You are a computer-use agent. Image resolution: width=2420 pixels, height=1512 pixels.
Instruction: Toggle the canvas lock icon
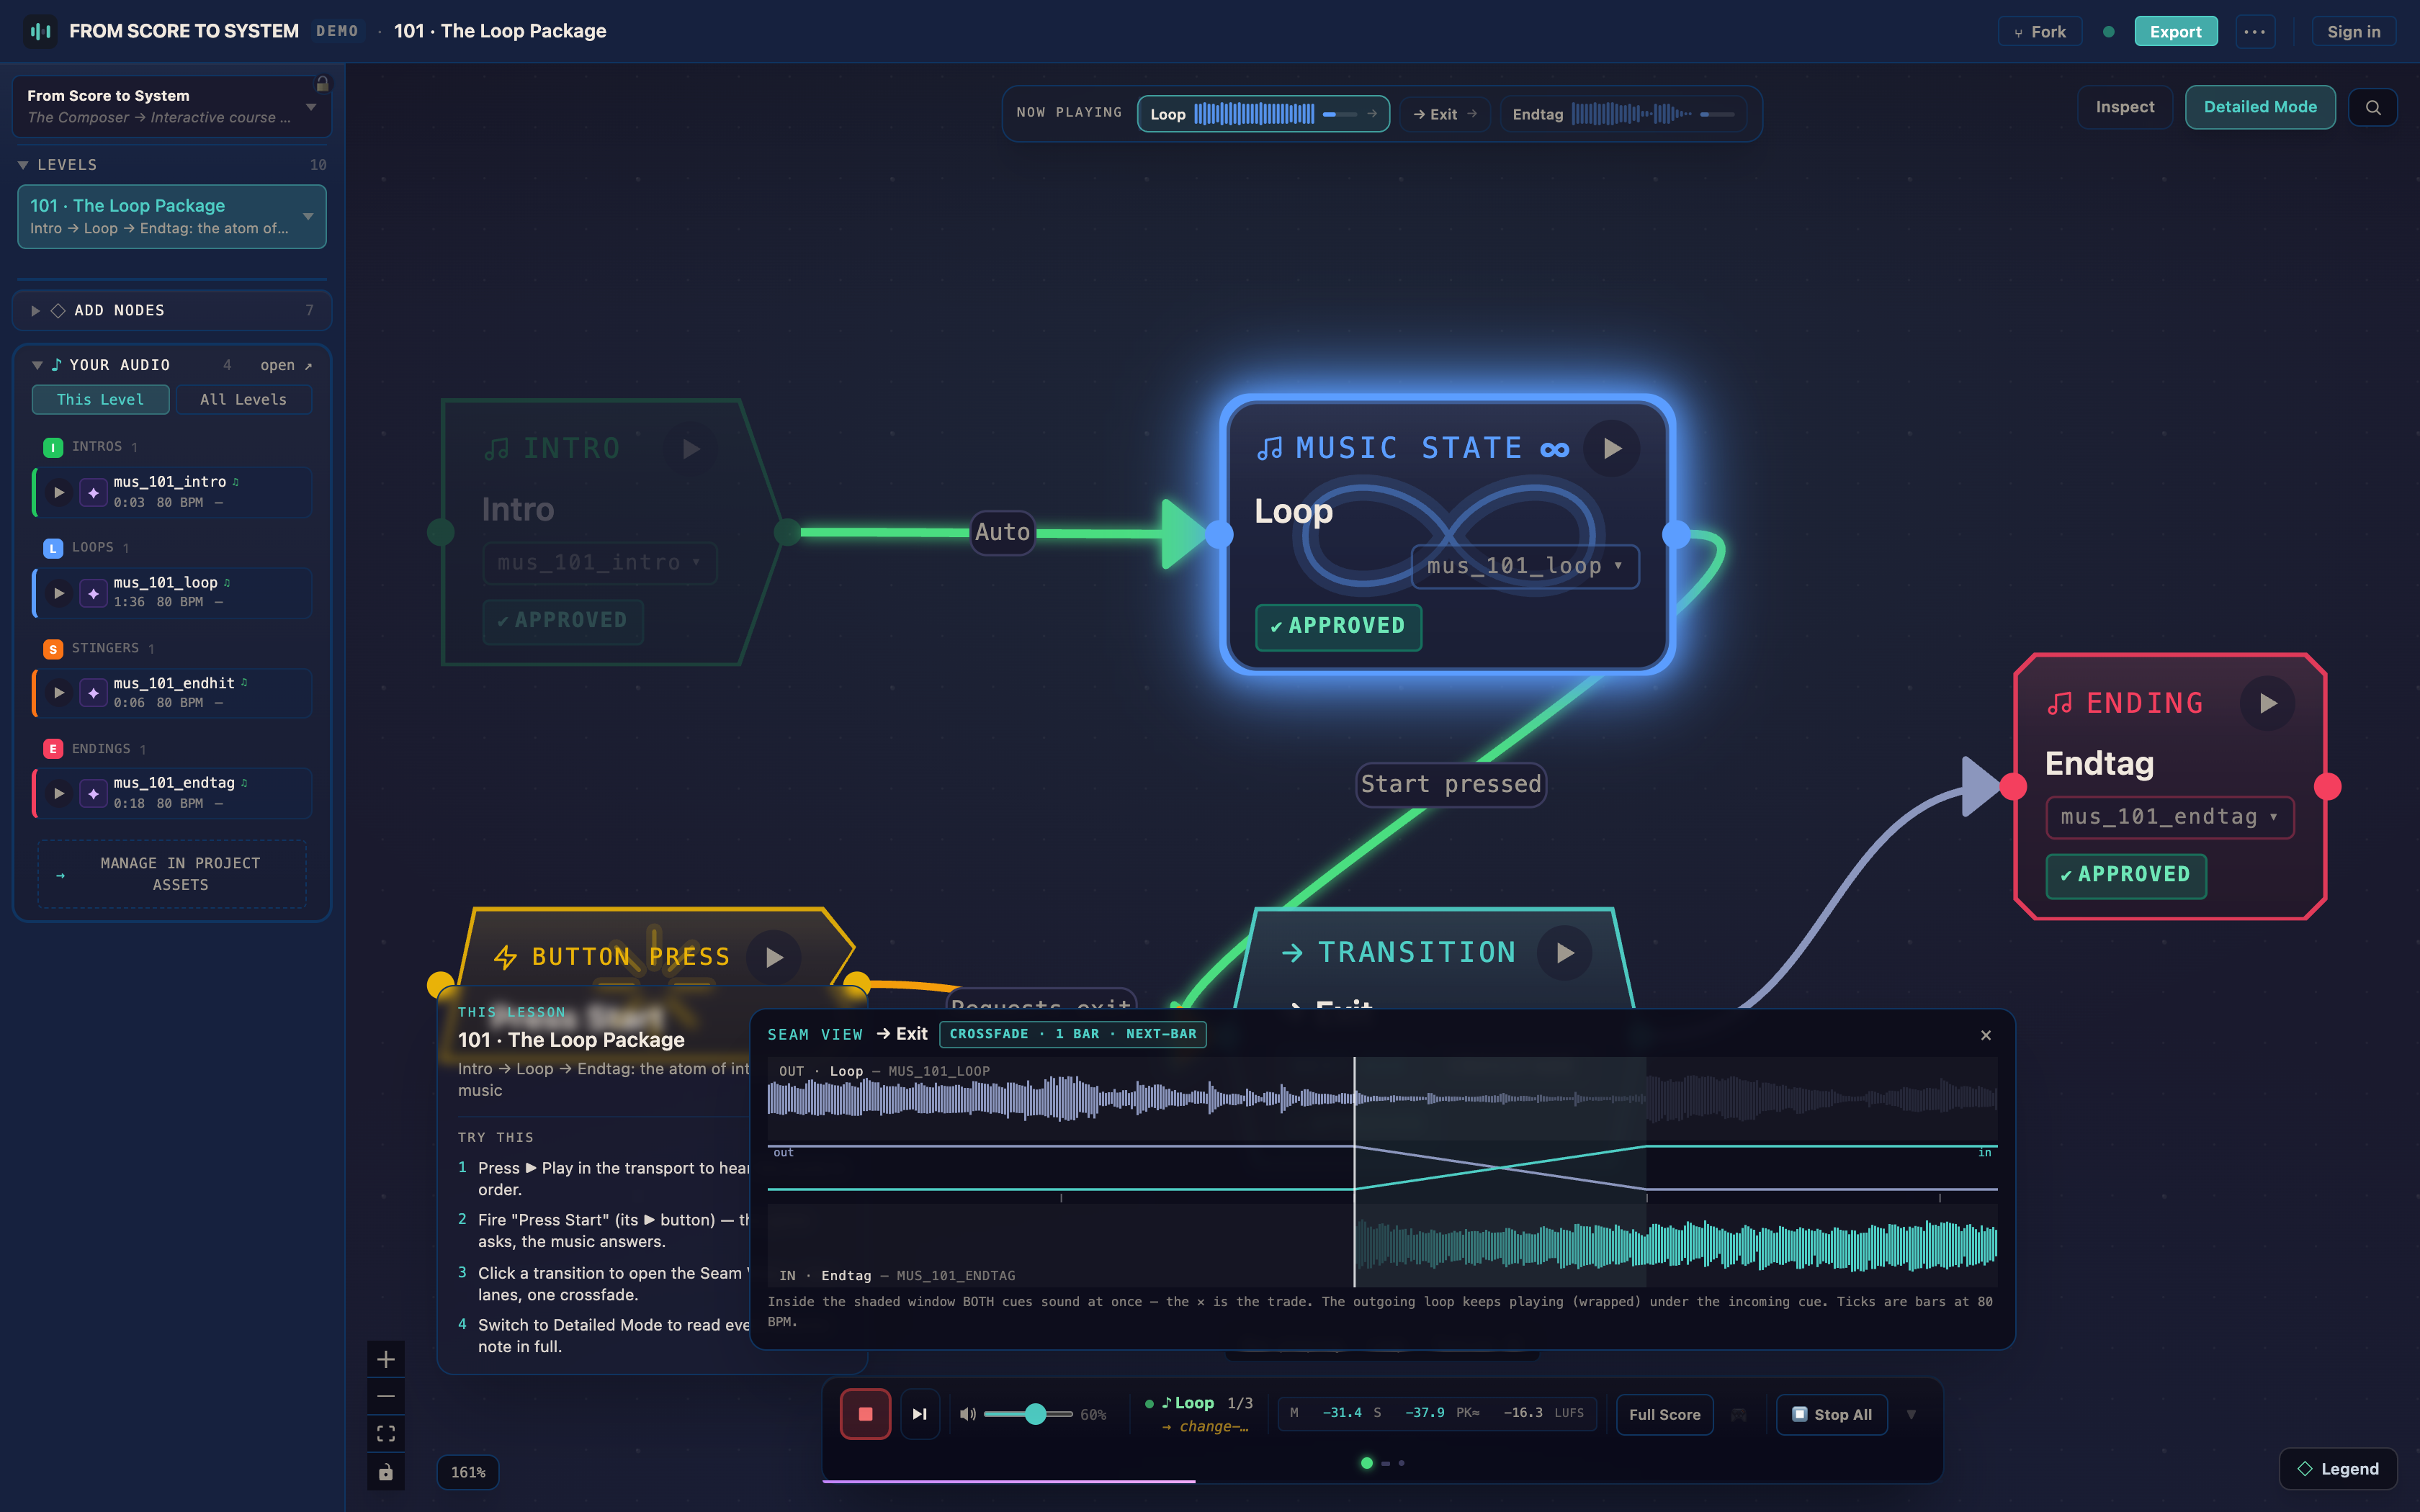(x=386, y=1472)
